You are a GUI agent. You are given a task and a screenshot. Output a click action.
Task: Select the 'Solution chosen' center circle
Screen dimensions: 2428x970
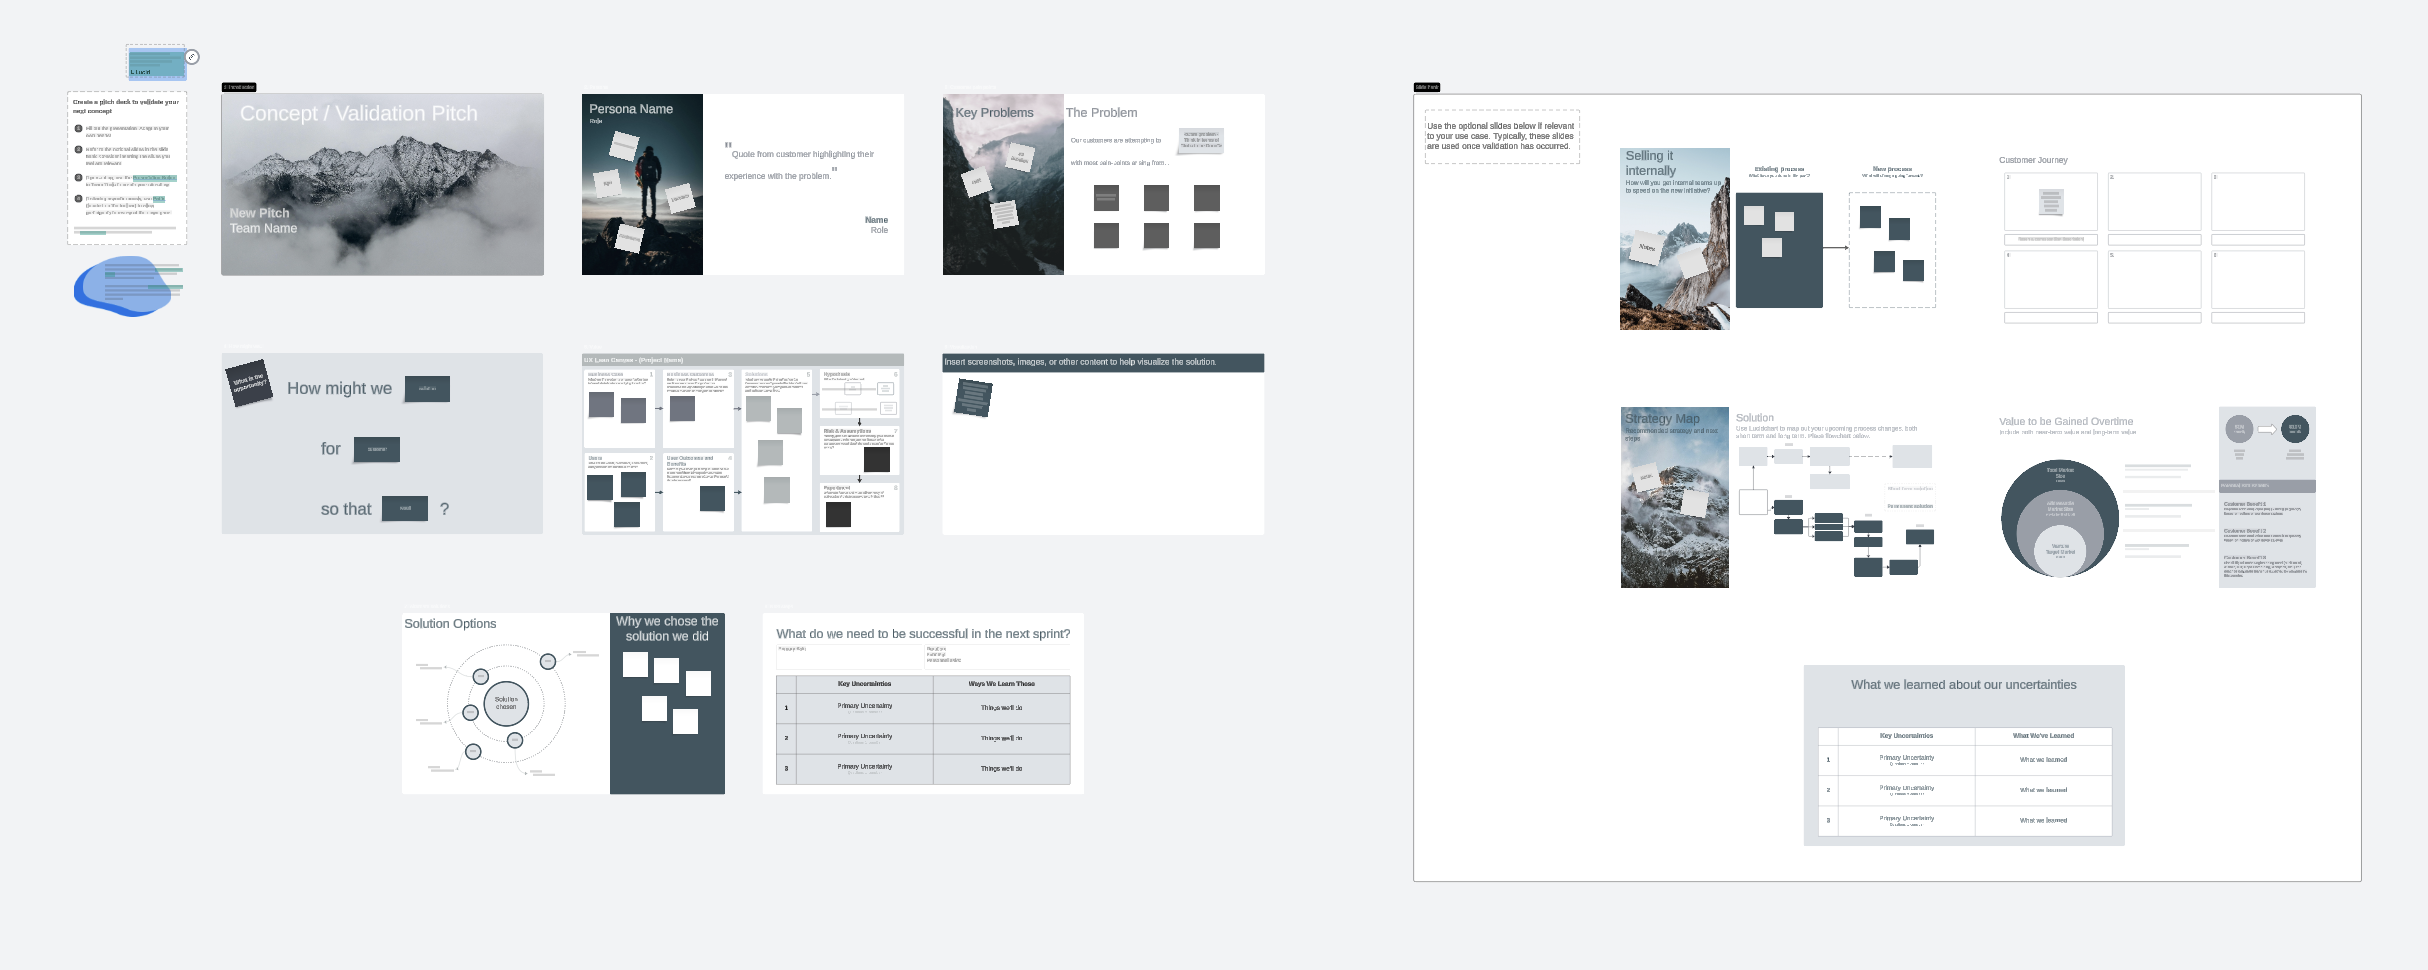(506, 703)
